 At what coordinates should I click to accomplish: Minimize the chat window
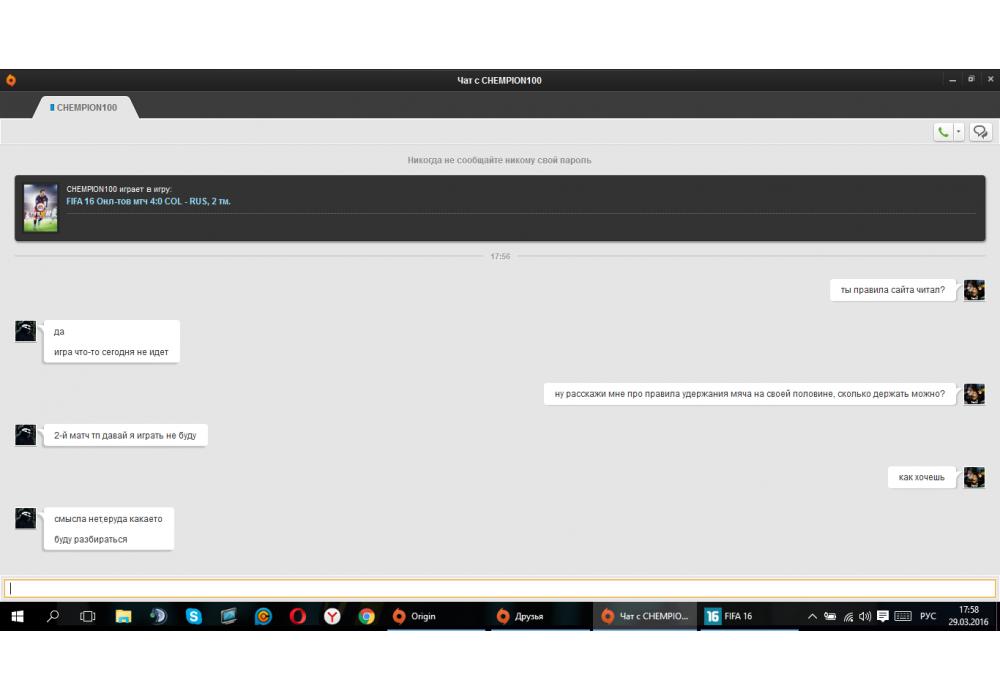[x=952, y=80]
